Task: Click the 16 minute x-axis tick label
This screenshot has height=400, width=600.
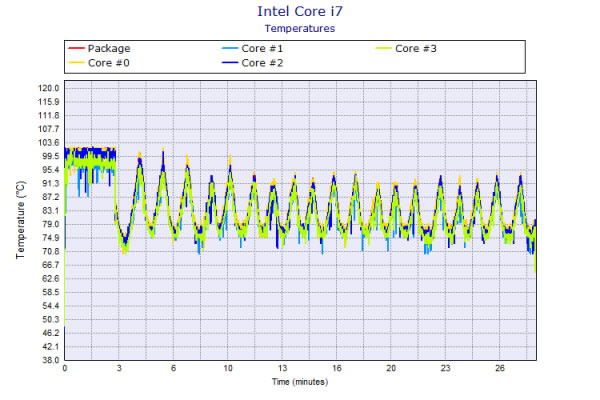Action: pyautogui.click(x=337, y=369)
